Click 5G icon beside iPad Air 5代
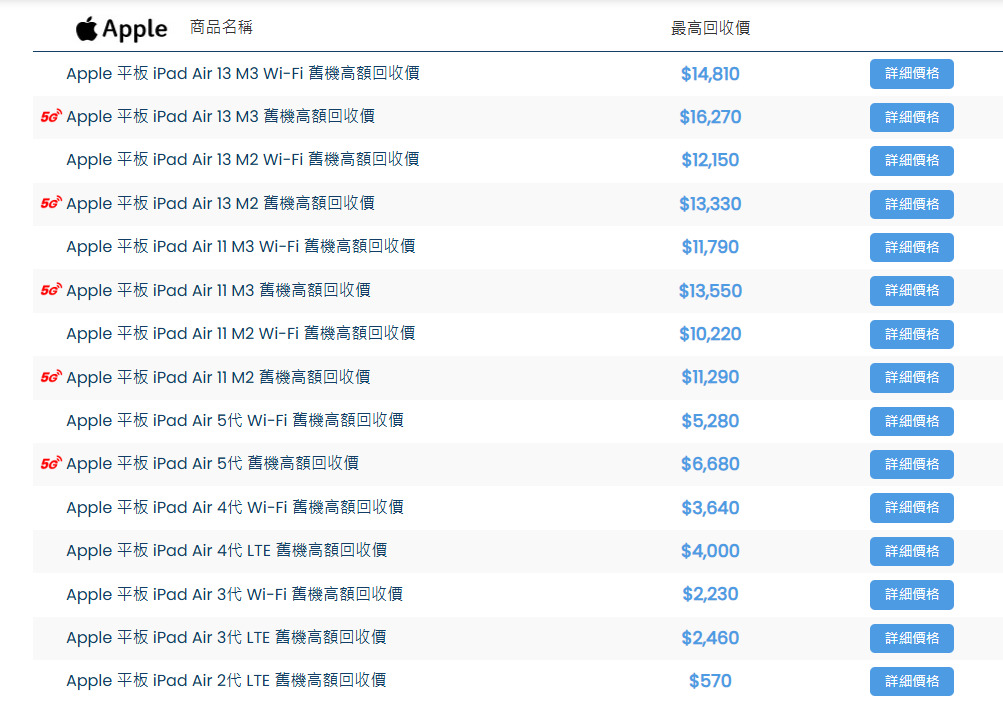 point(51,464)
